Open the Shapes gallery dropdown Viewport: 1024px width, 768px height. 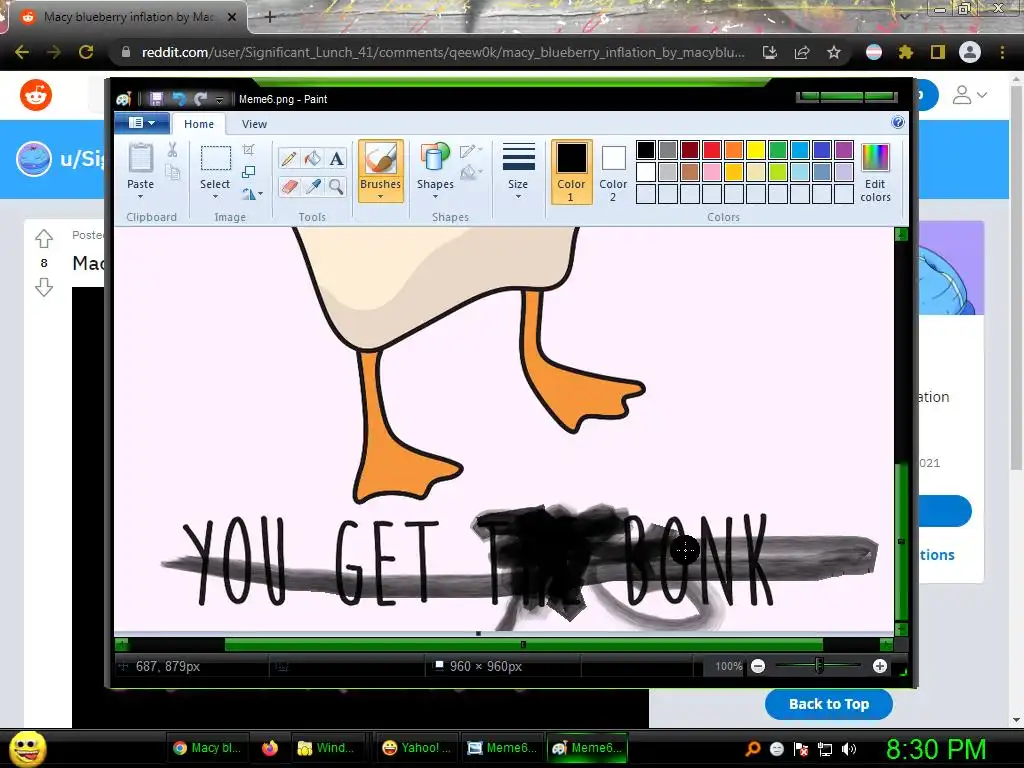coord(435,196)
